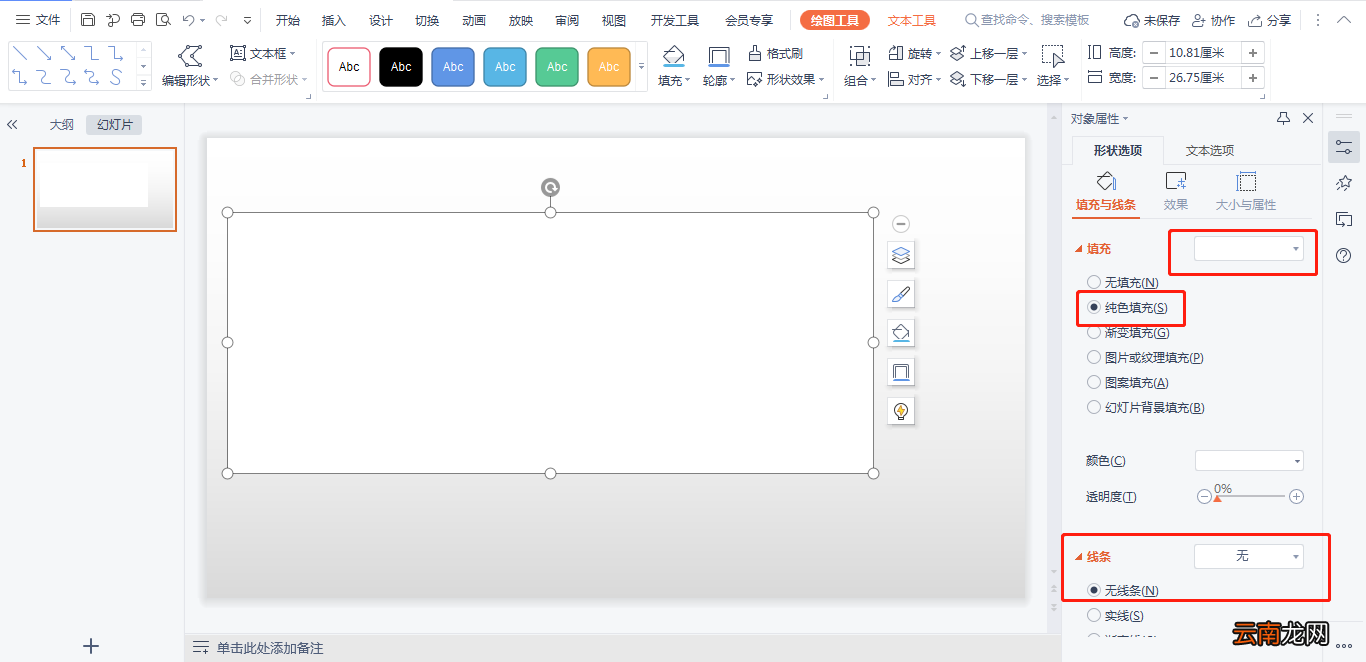1366x662 pixels.
Task: Expand the 线条 line style dropdown
Action: (1249, 556)
